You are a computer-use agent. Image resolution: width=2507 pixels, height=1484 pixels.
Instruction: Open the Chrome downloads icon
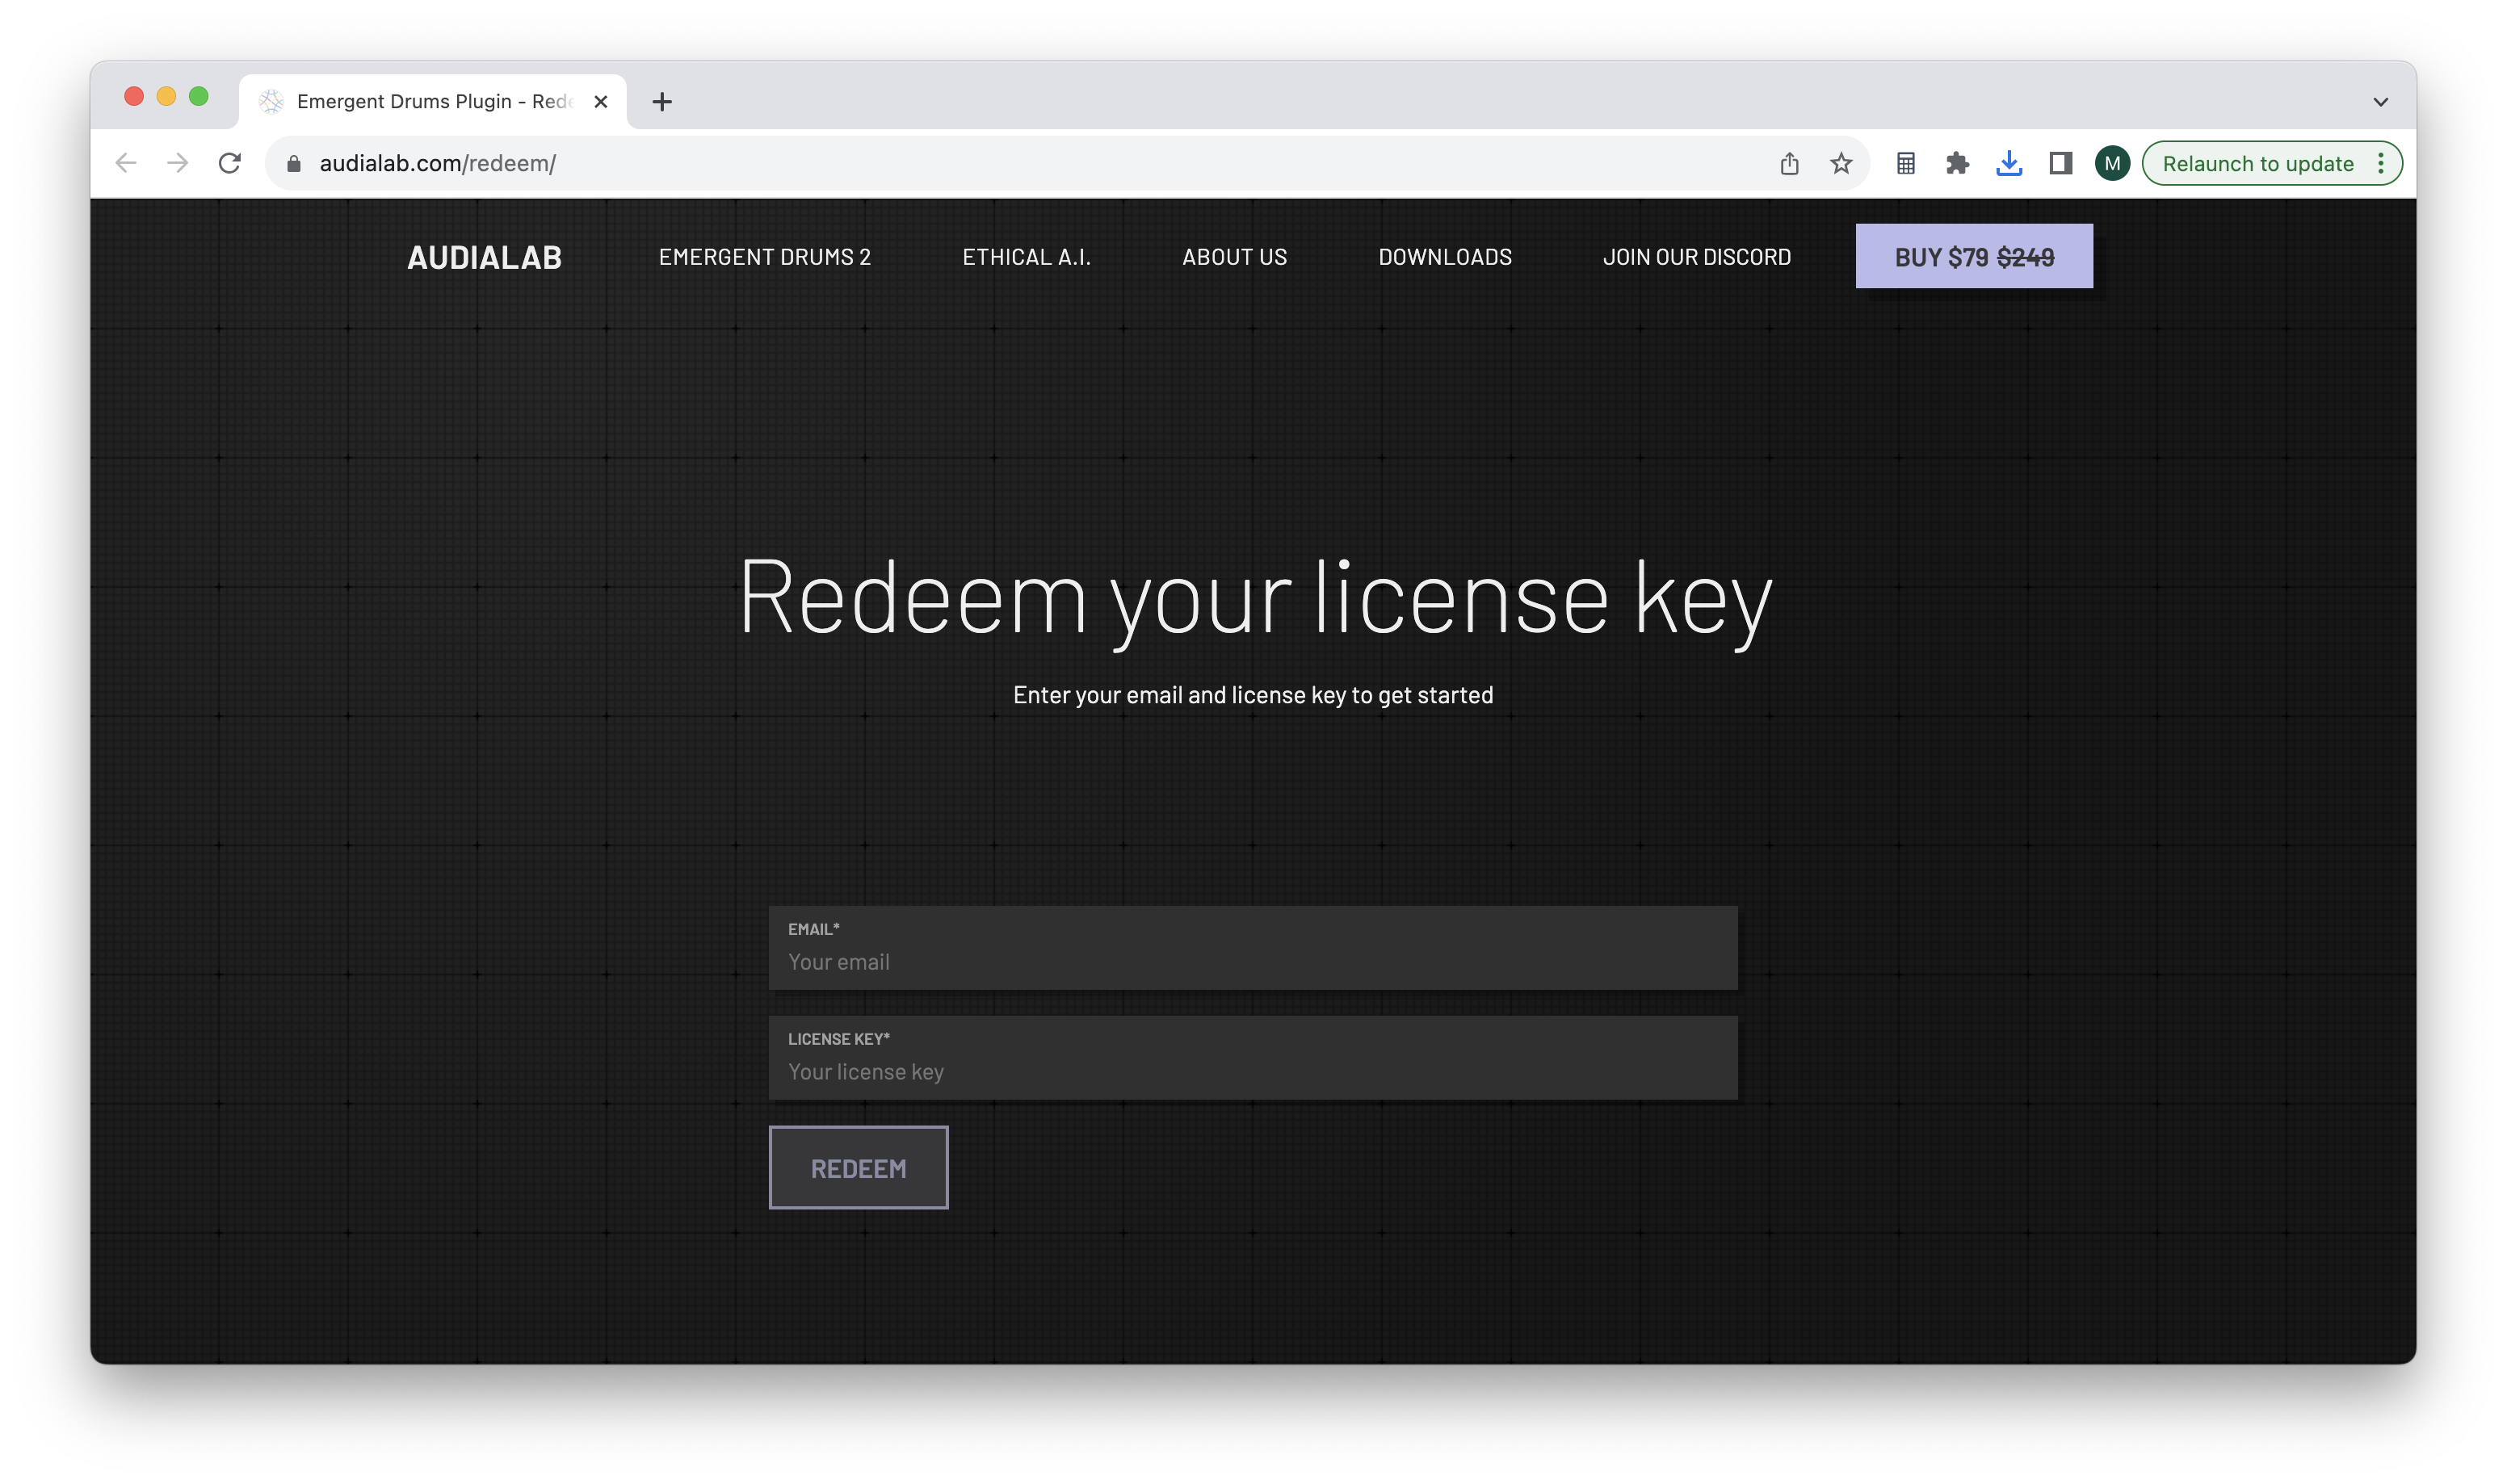[2008, 163]
